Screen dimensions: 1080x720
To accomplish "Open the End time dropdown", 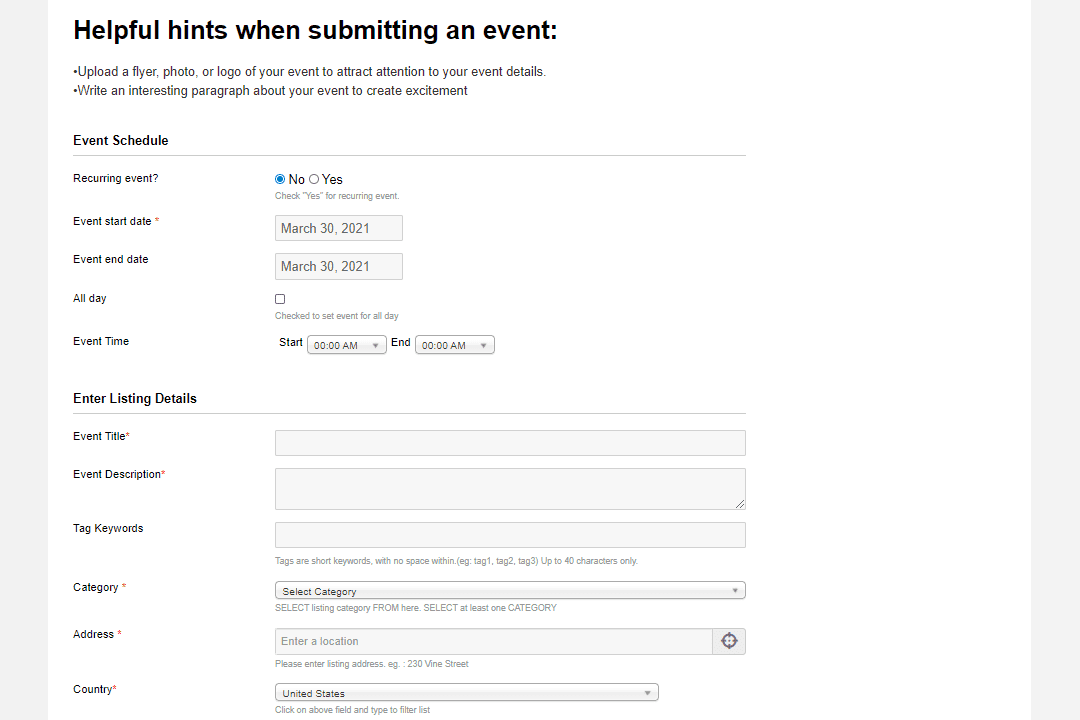I will pos(455,345).
